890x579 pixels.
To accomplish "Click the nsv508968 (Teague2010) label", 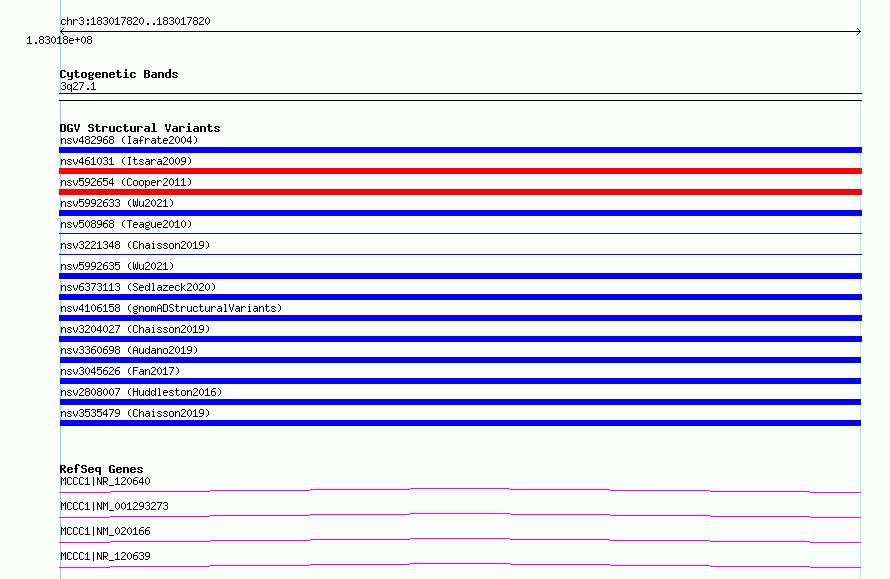I will pos(126,224).
